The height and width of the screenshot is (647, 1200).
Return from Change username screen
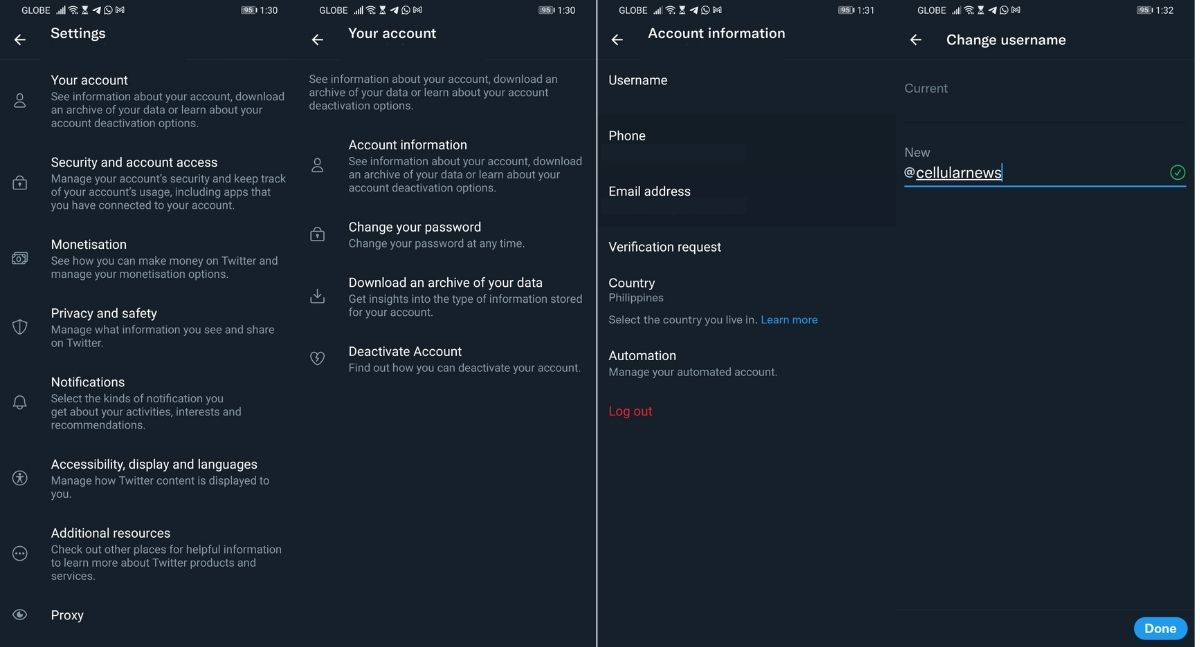pyautogui.click(x=915, y=40)
